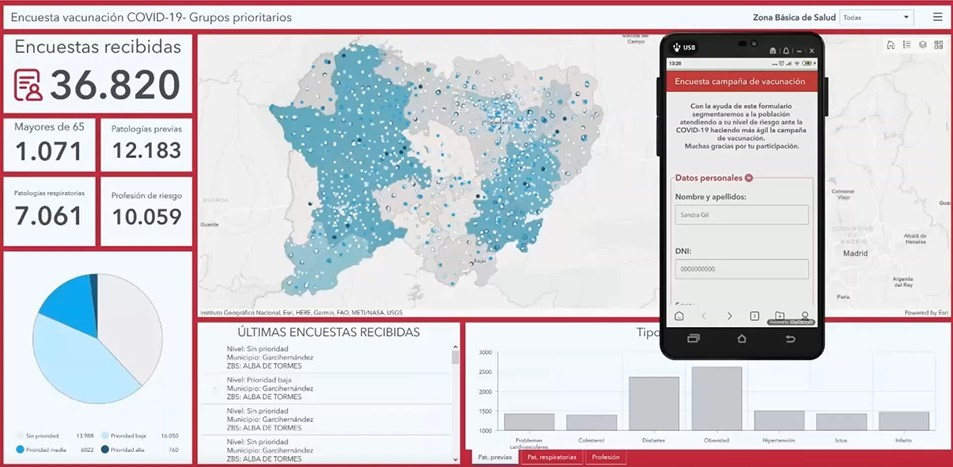
Task: Open the map layers list icon
Action: coord(923,45)
